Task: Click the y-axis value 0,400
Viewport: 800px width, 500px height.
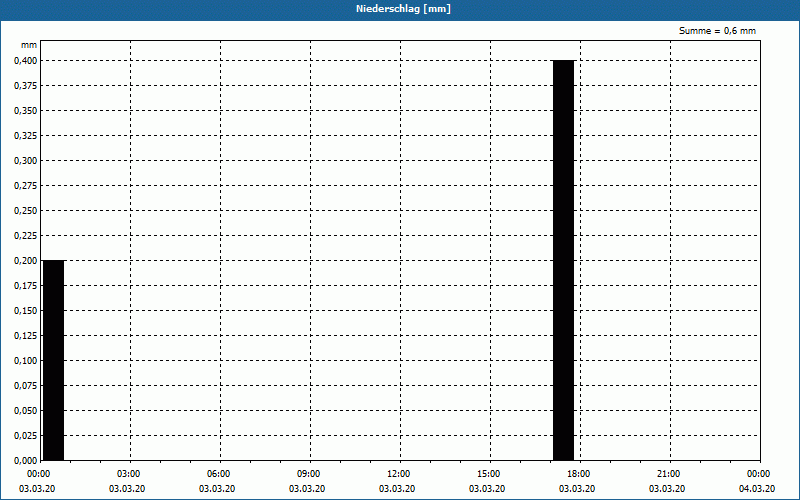Action: click(x=26, y=61)
